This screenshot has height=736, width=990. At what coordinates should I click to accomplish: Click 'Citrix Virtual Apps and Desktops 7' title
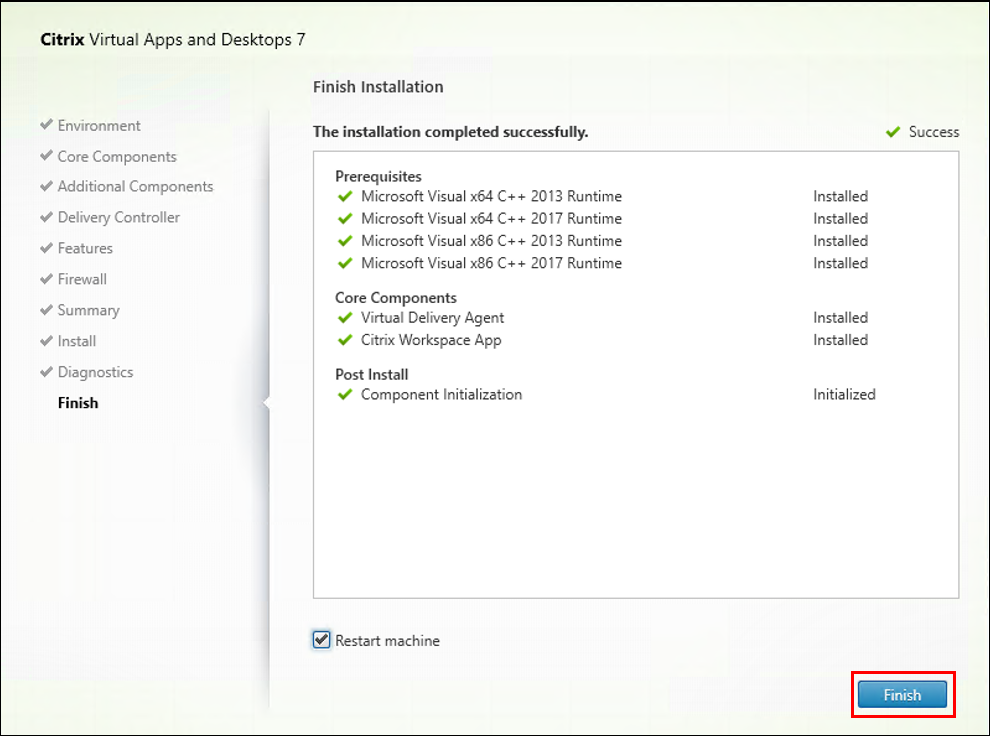coord(173,40)
